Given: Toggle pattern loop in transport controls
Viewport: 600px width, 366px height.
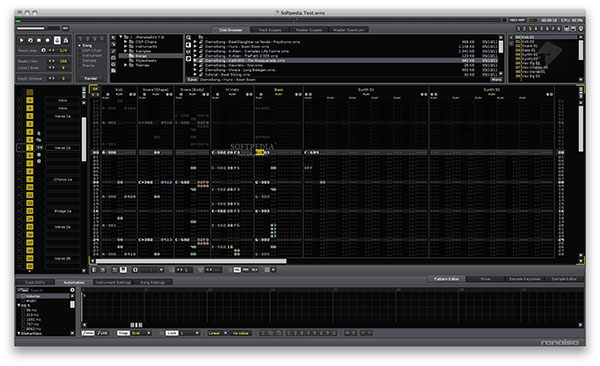Looking at the screenshot, I should pos(30,40).
